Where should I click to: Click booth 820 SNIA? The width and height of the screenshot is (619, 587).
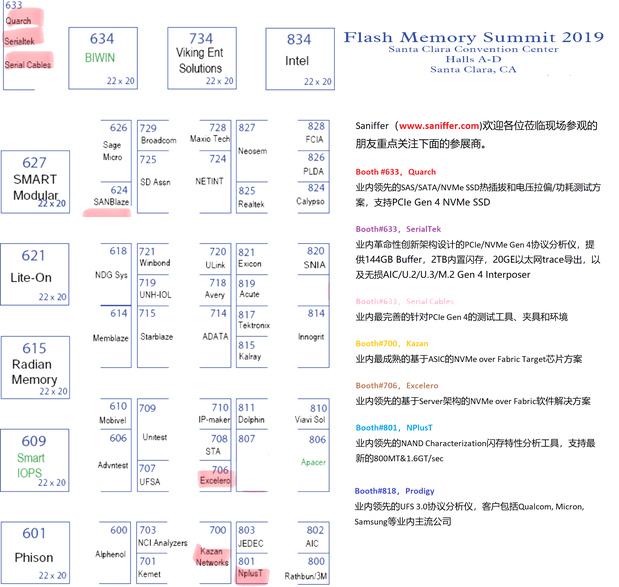[313, 259]
